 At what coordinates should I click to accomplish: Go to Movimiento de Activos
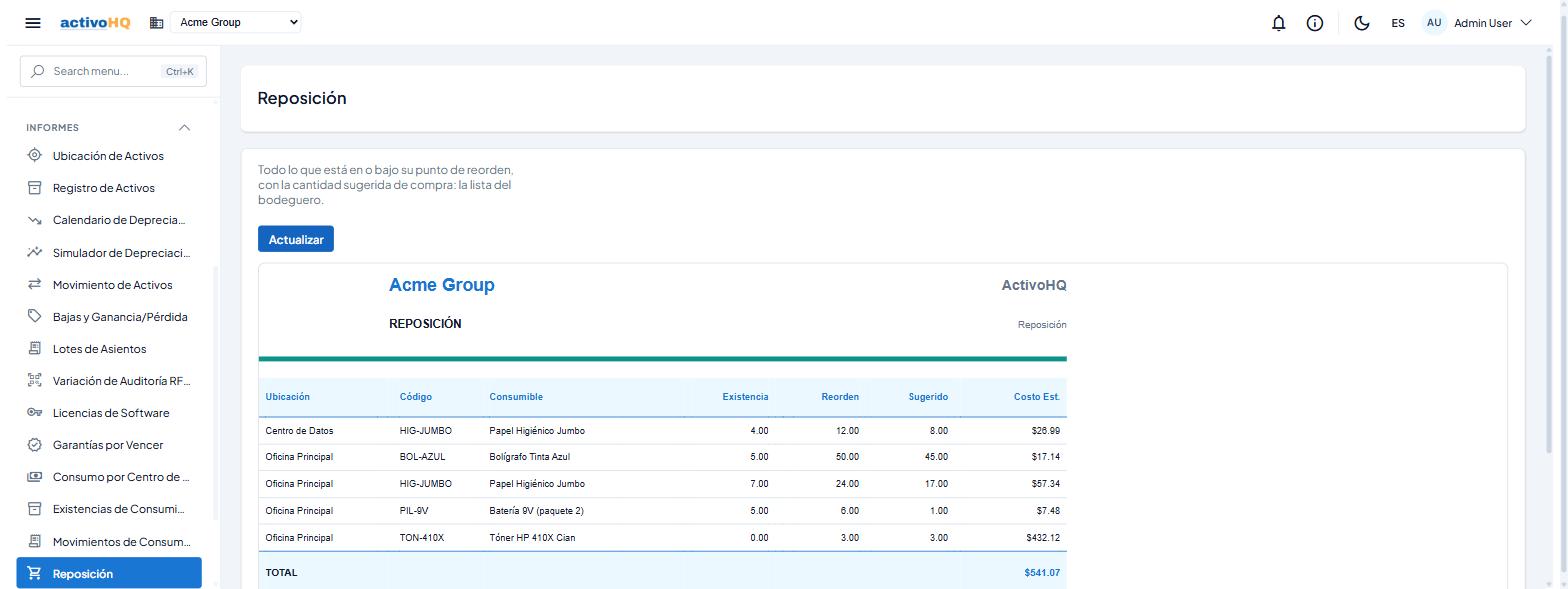click(x=109, y=285)
